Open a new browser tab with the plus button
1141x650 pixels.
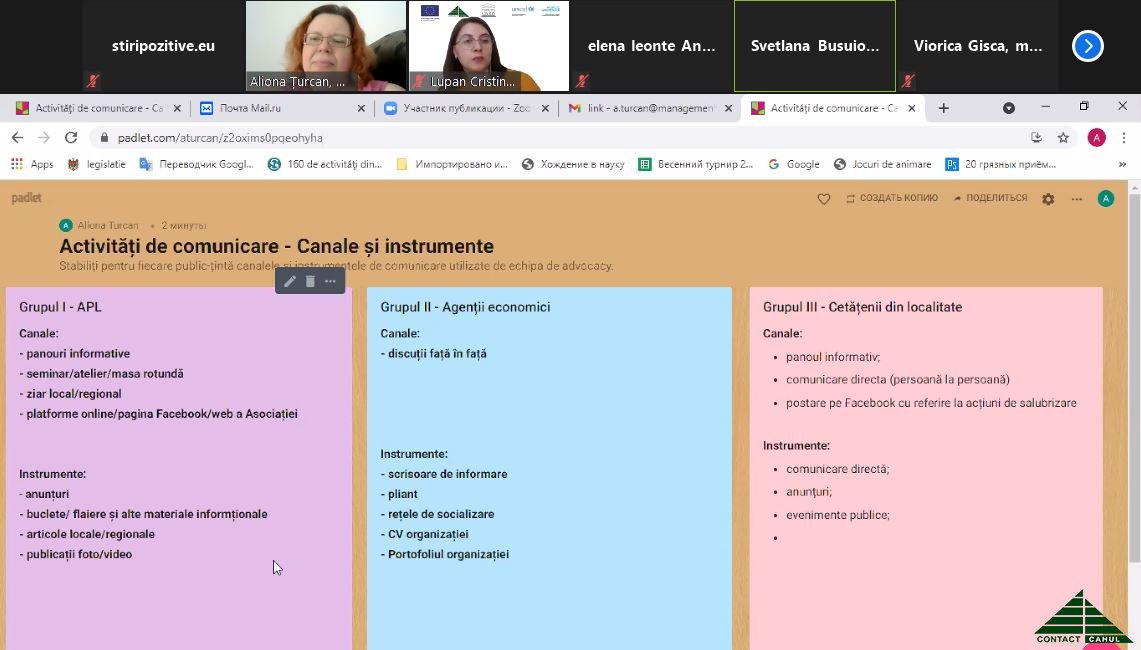click(x=943, y=108)
